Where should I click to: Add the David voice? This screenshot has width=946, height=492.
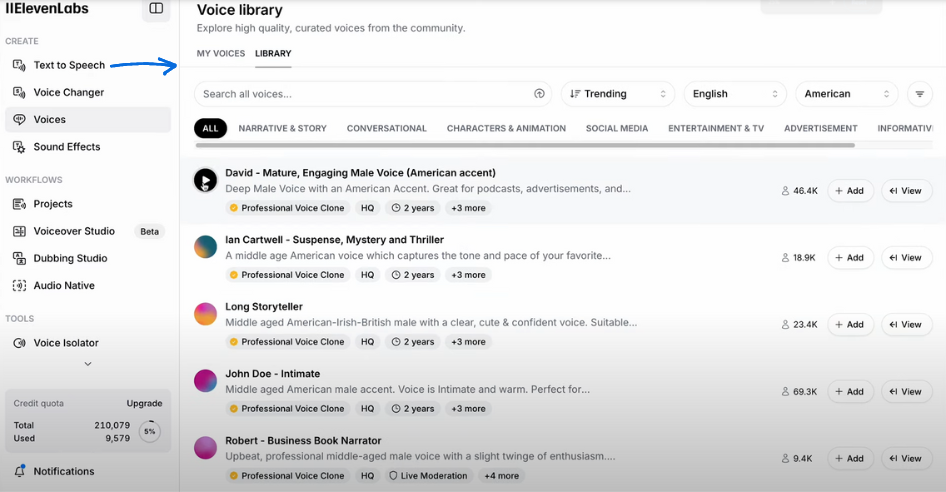pyautogui.click(x=849, y=191)
